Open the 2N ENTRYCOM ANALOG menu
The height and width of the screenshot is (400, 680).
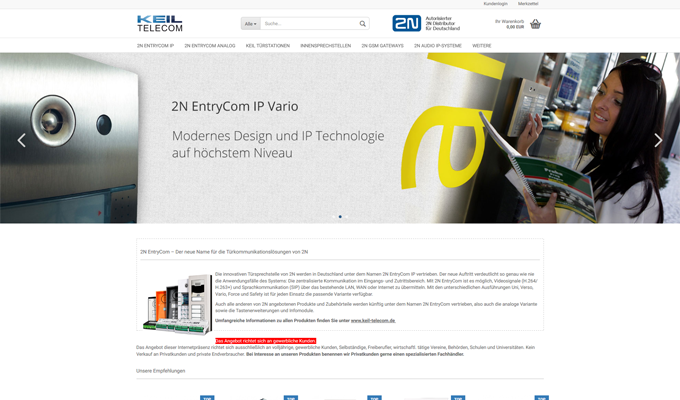[210, 46]
